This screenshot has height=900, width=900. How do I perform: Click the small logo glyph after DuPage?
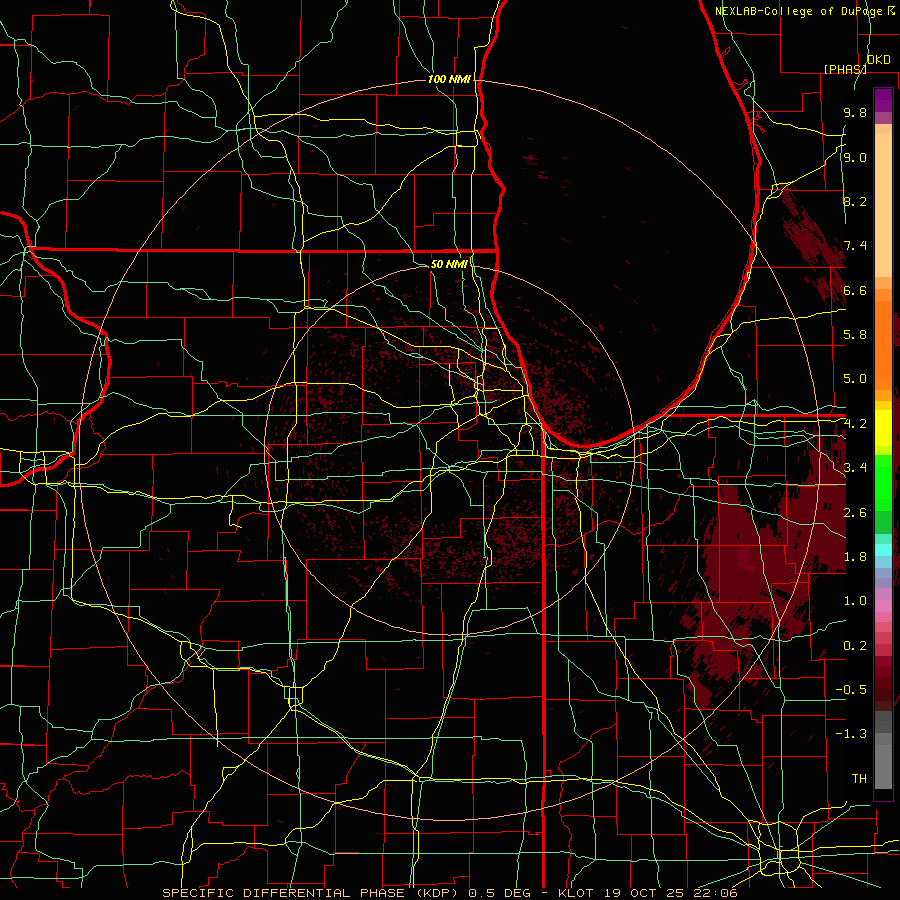point(891,10)
